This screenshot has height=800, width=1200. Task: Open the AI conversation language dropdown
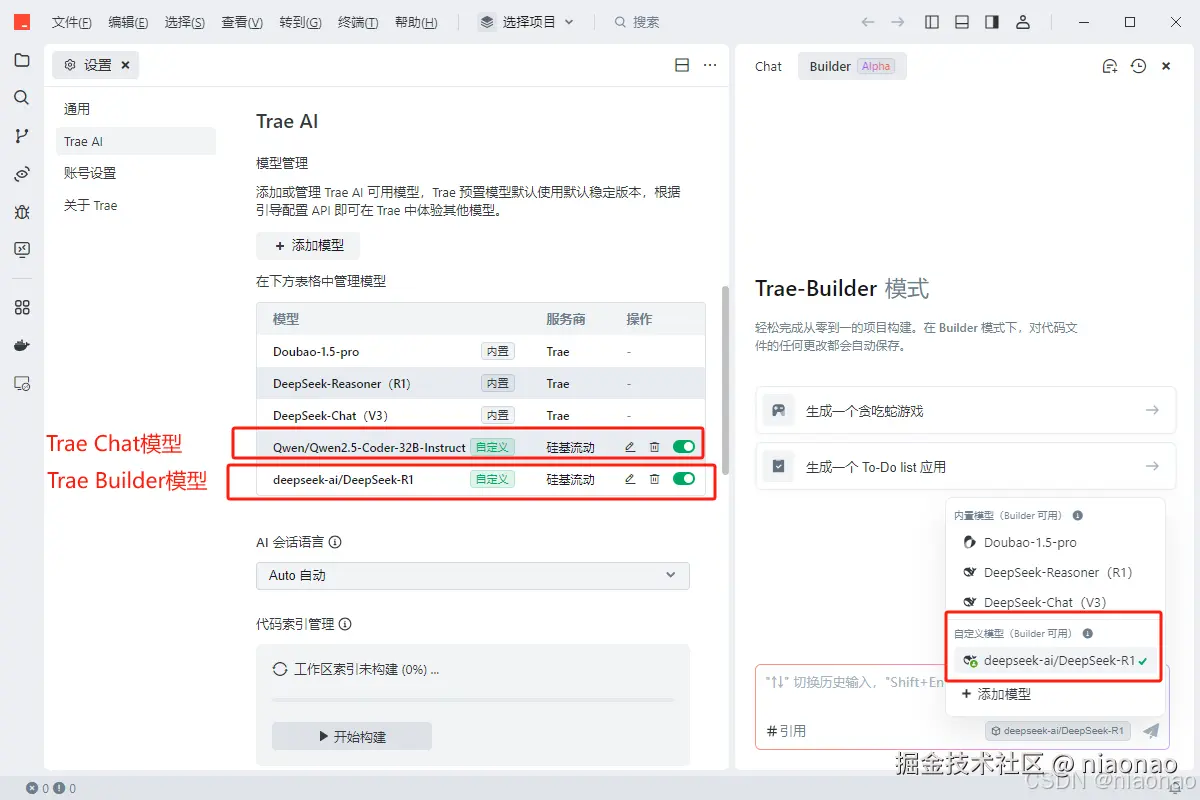click(x=472, y=575)
